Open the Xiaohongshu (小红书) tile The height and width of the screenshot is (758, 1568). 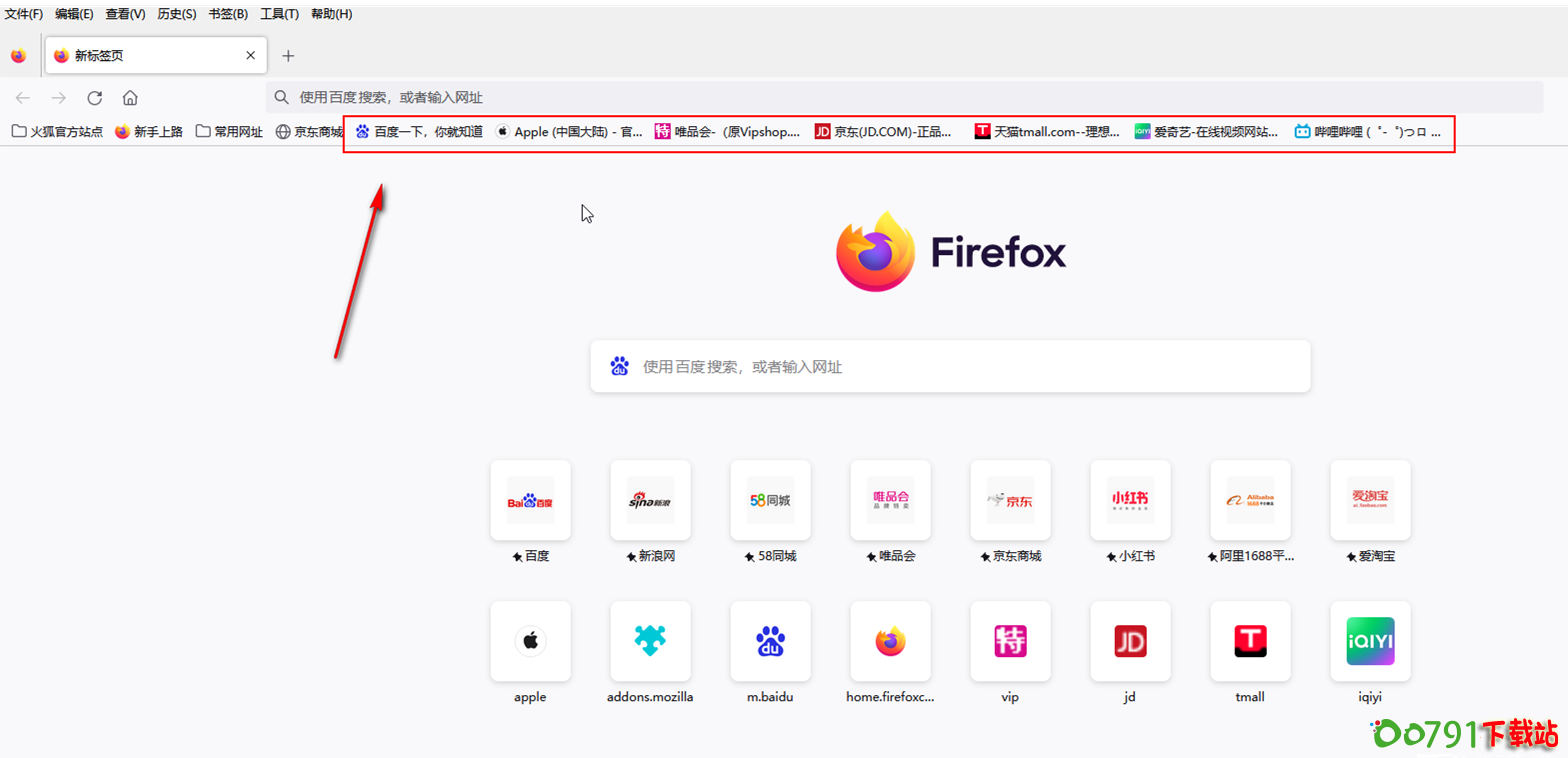[x=1130, y=500]
